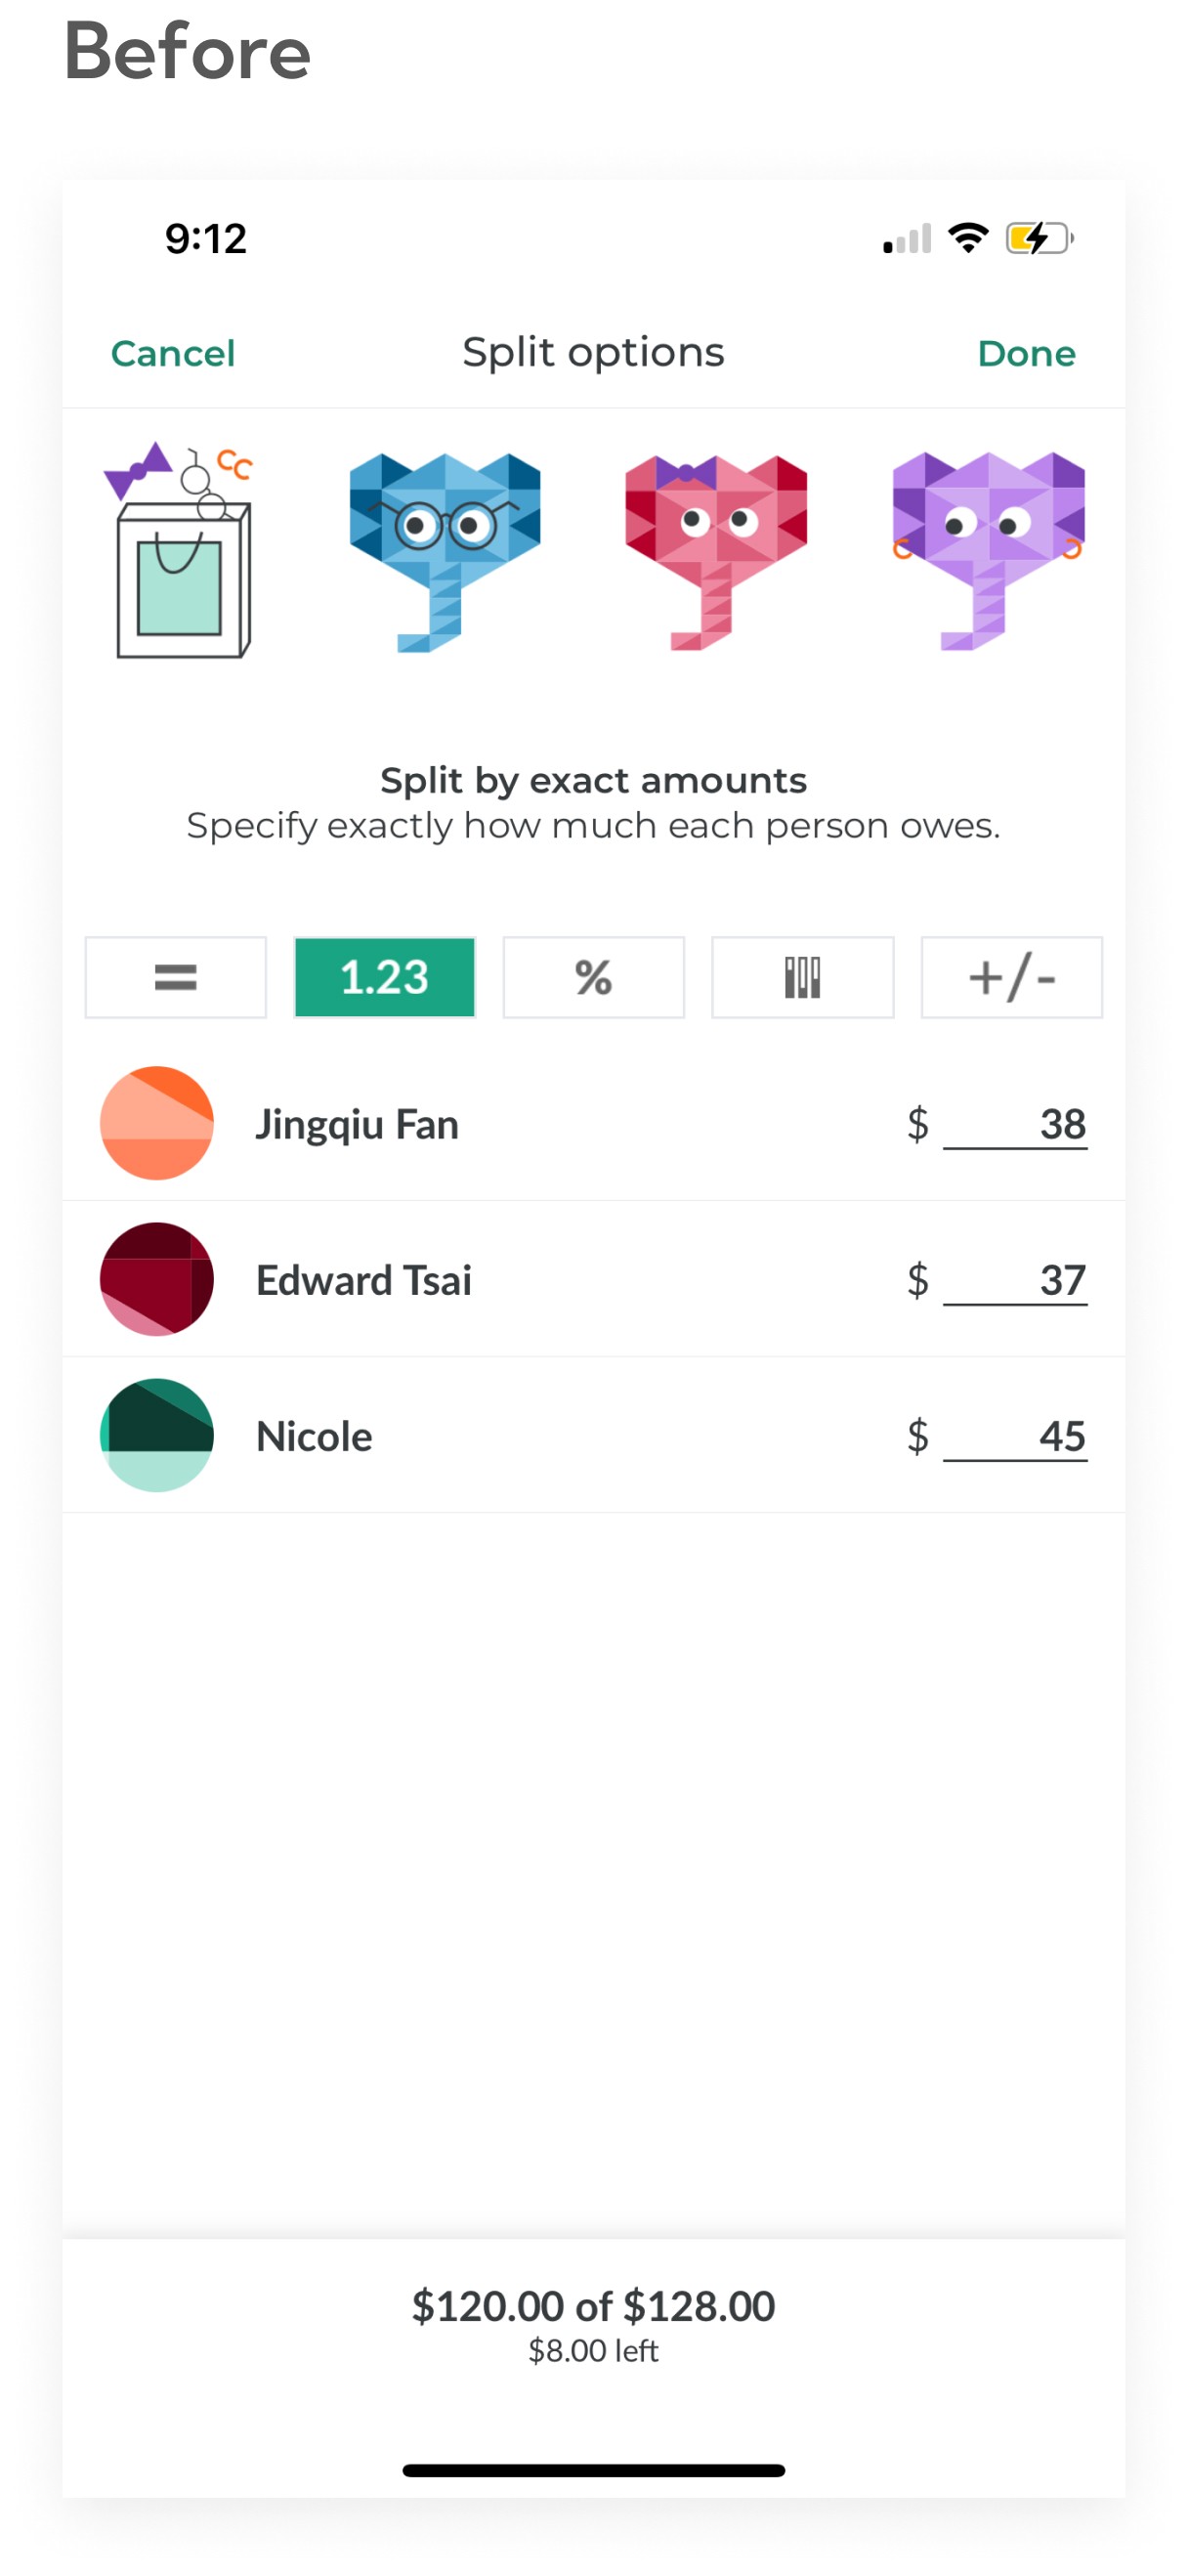The height and width of the screenshot is (2576, 1188).
Task: Cancel the split options screen
Action: coord(173,353)
